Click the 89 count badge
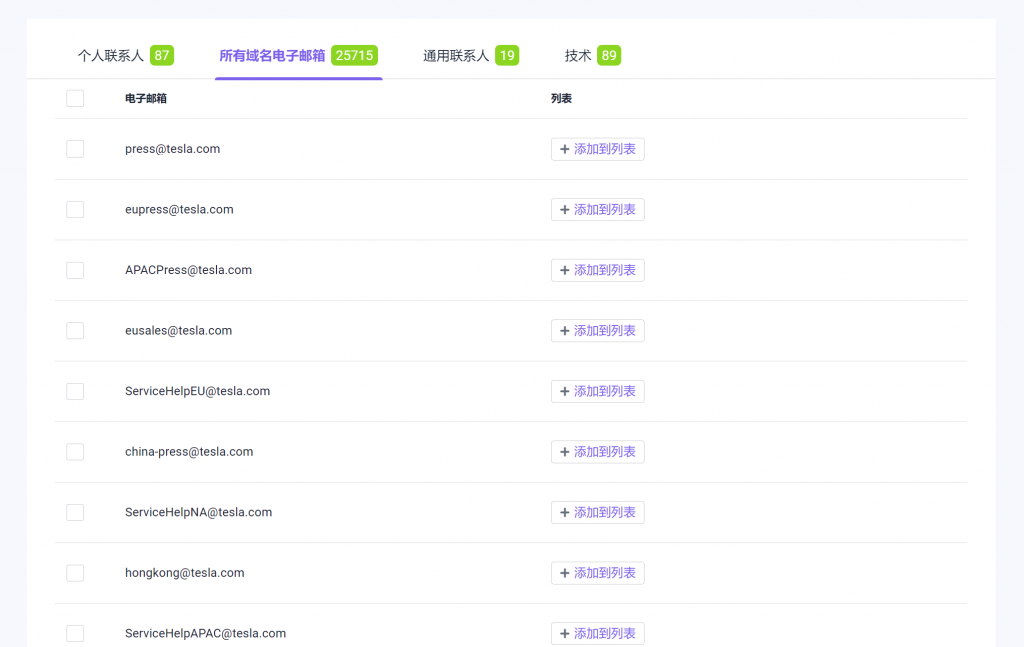 (x=609, y=55)
